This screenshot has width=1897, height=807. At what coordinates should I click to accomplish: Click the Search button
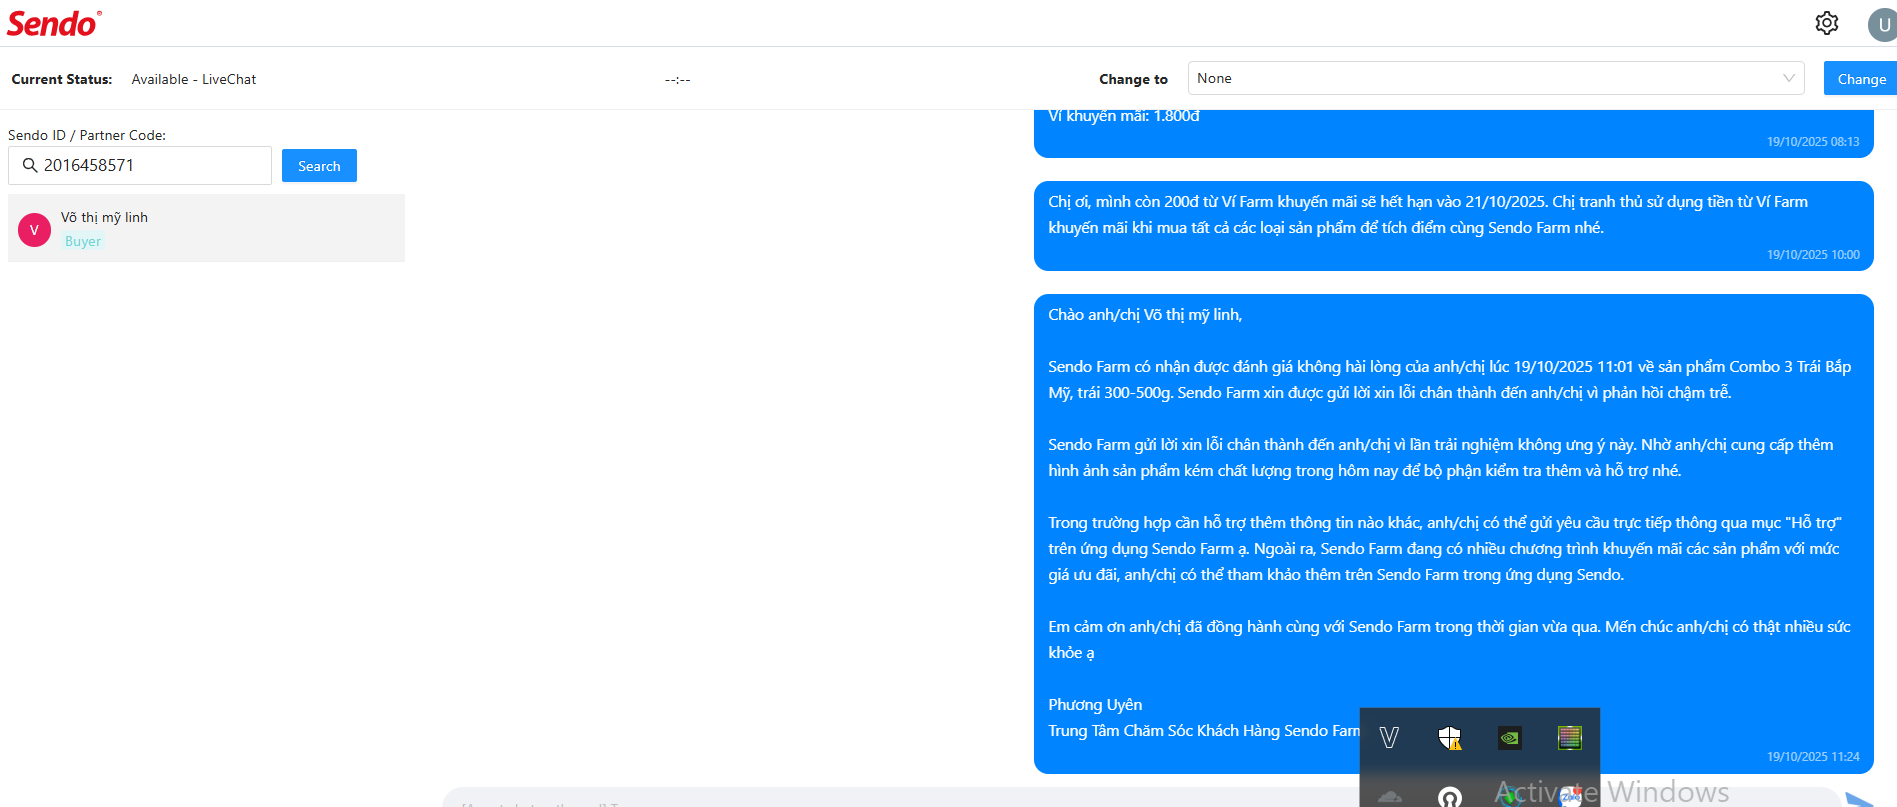coord(319,166)
